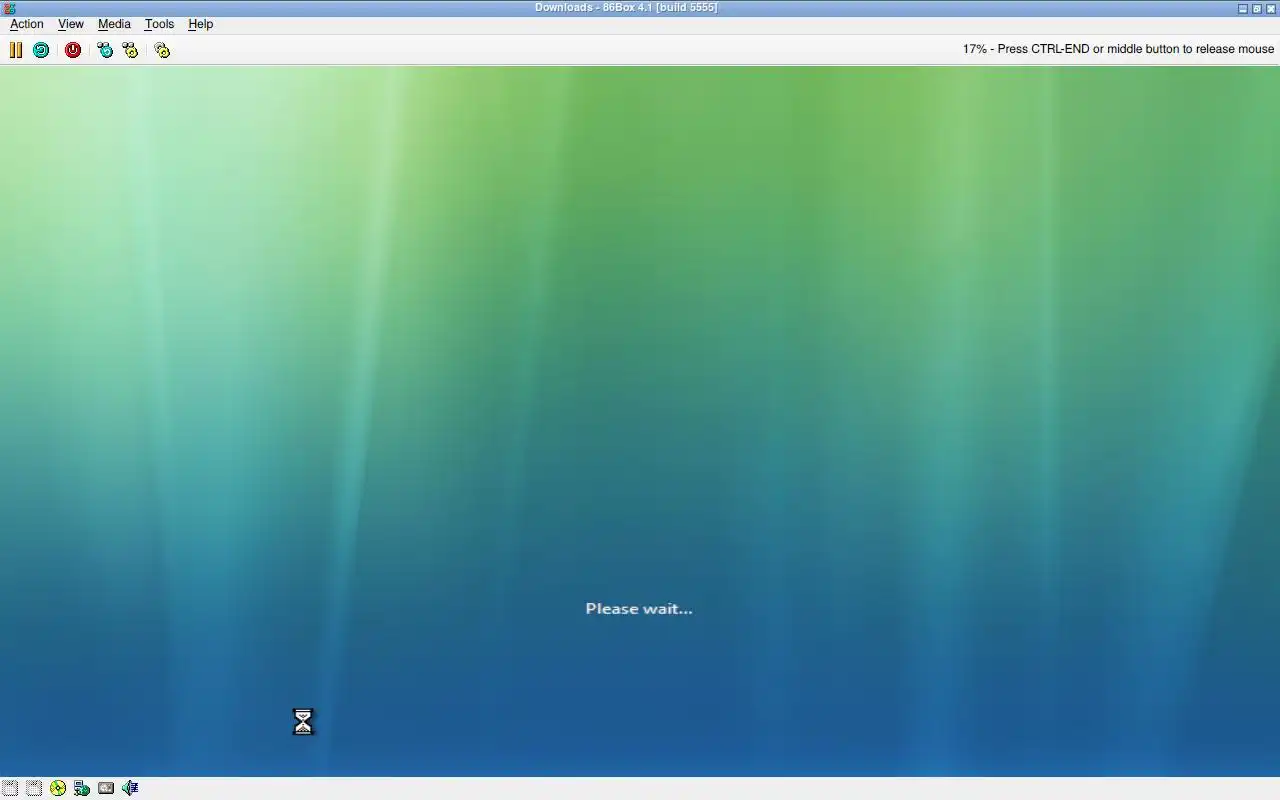Click the CD-ROM disc status icon
Viewport: 1280px width, 800px height.
click(x=58, y=788)
